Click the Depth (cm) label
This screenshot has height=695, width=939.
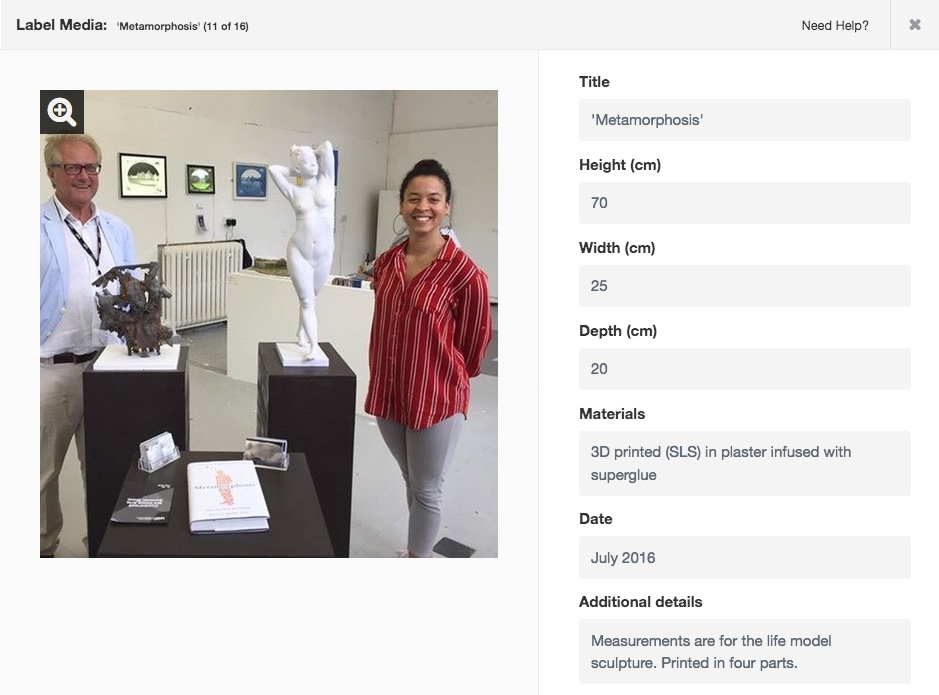click(617, 331)
